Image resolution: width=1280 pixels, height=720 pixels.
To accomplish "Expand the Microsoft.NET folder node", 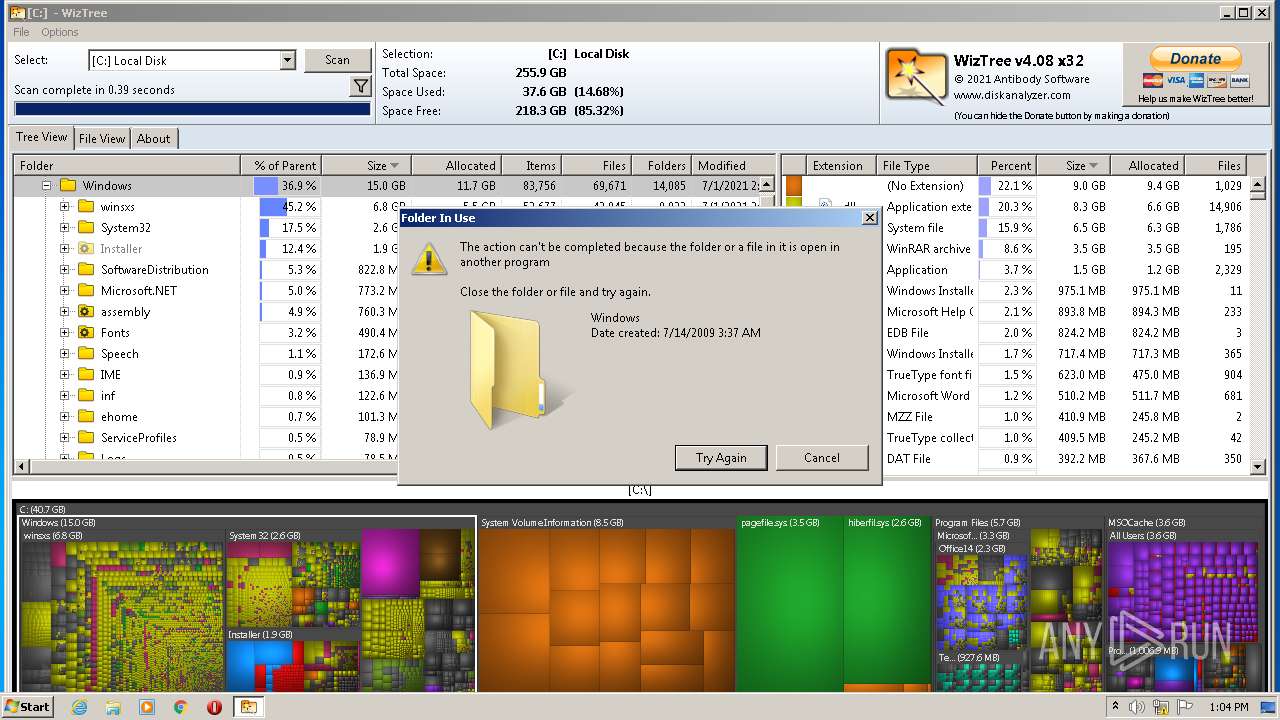I will [x=64, y=290].
